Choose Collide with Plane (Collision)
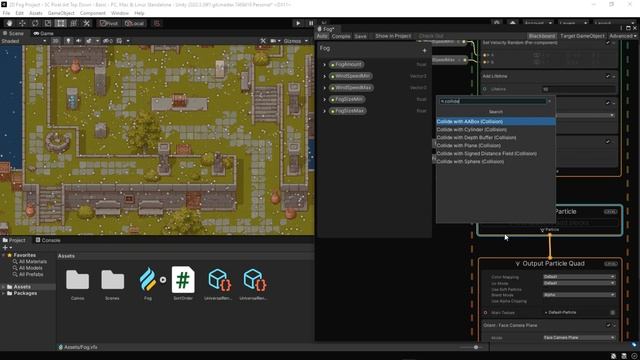This screenshot has width=640, height=360. (x=496, y=145)
